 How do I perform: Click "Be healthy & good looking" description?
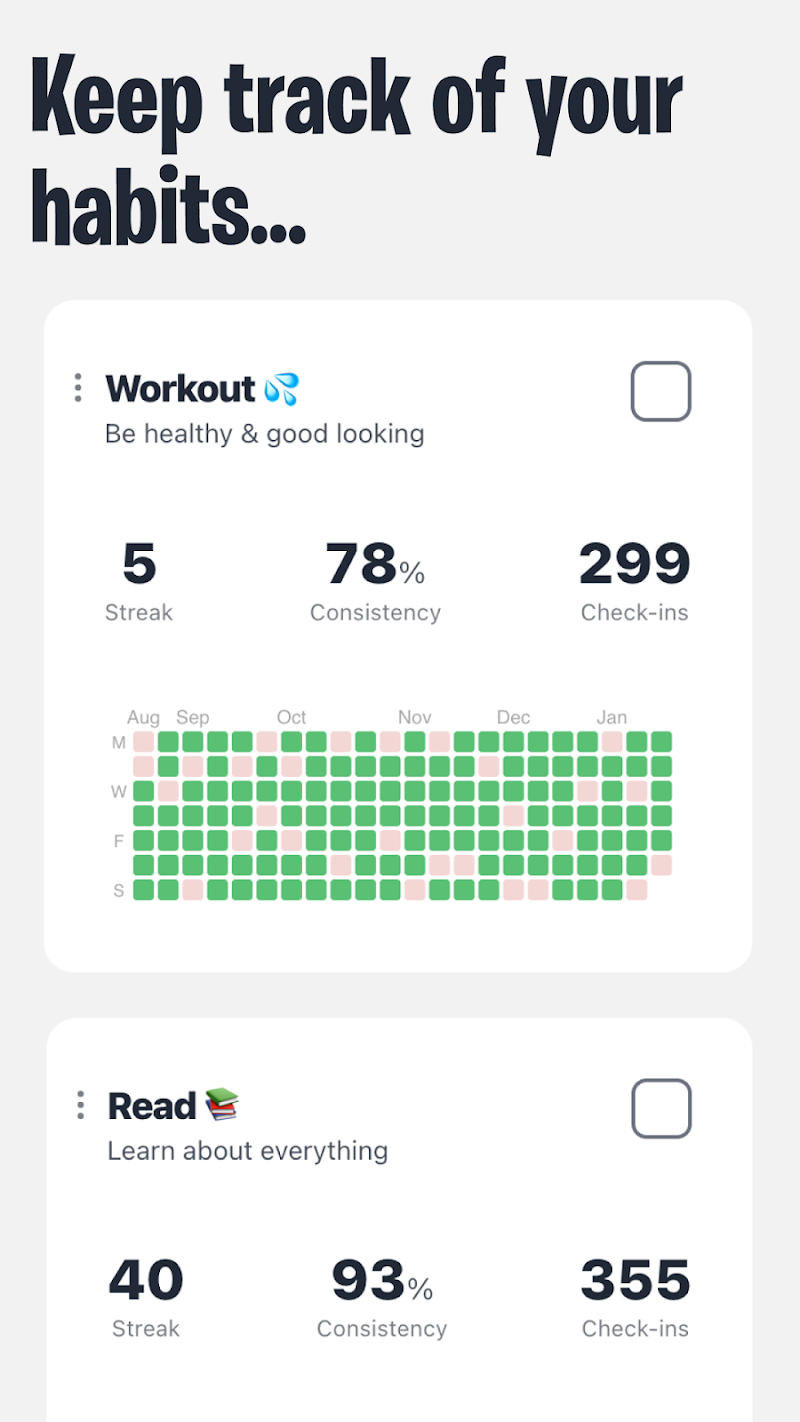265,434
